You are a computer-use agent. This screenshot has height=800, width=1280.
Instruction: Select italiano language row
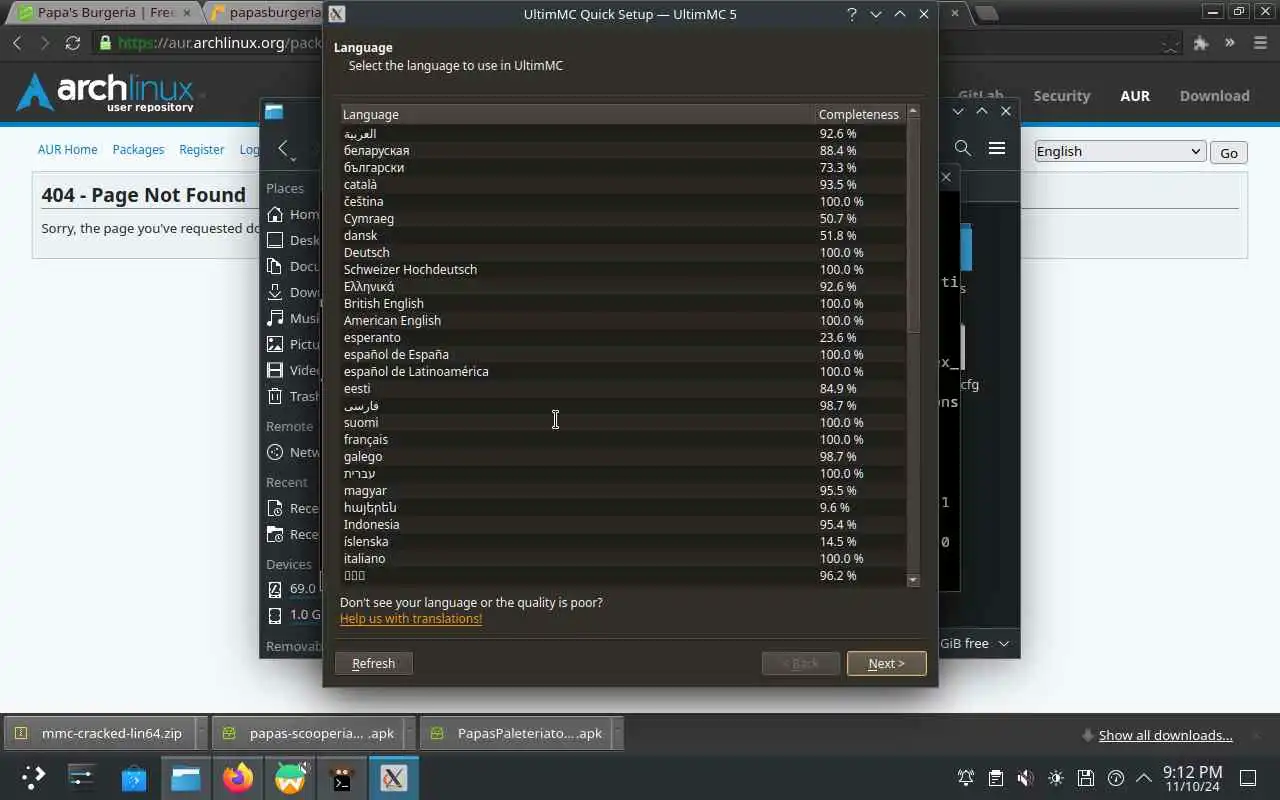click(x=623, y=558)
